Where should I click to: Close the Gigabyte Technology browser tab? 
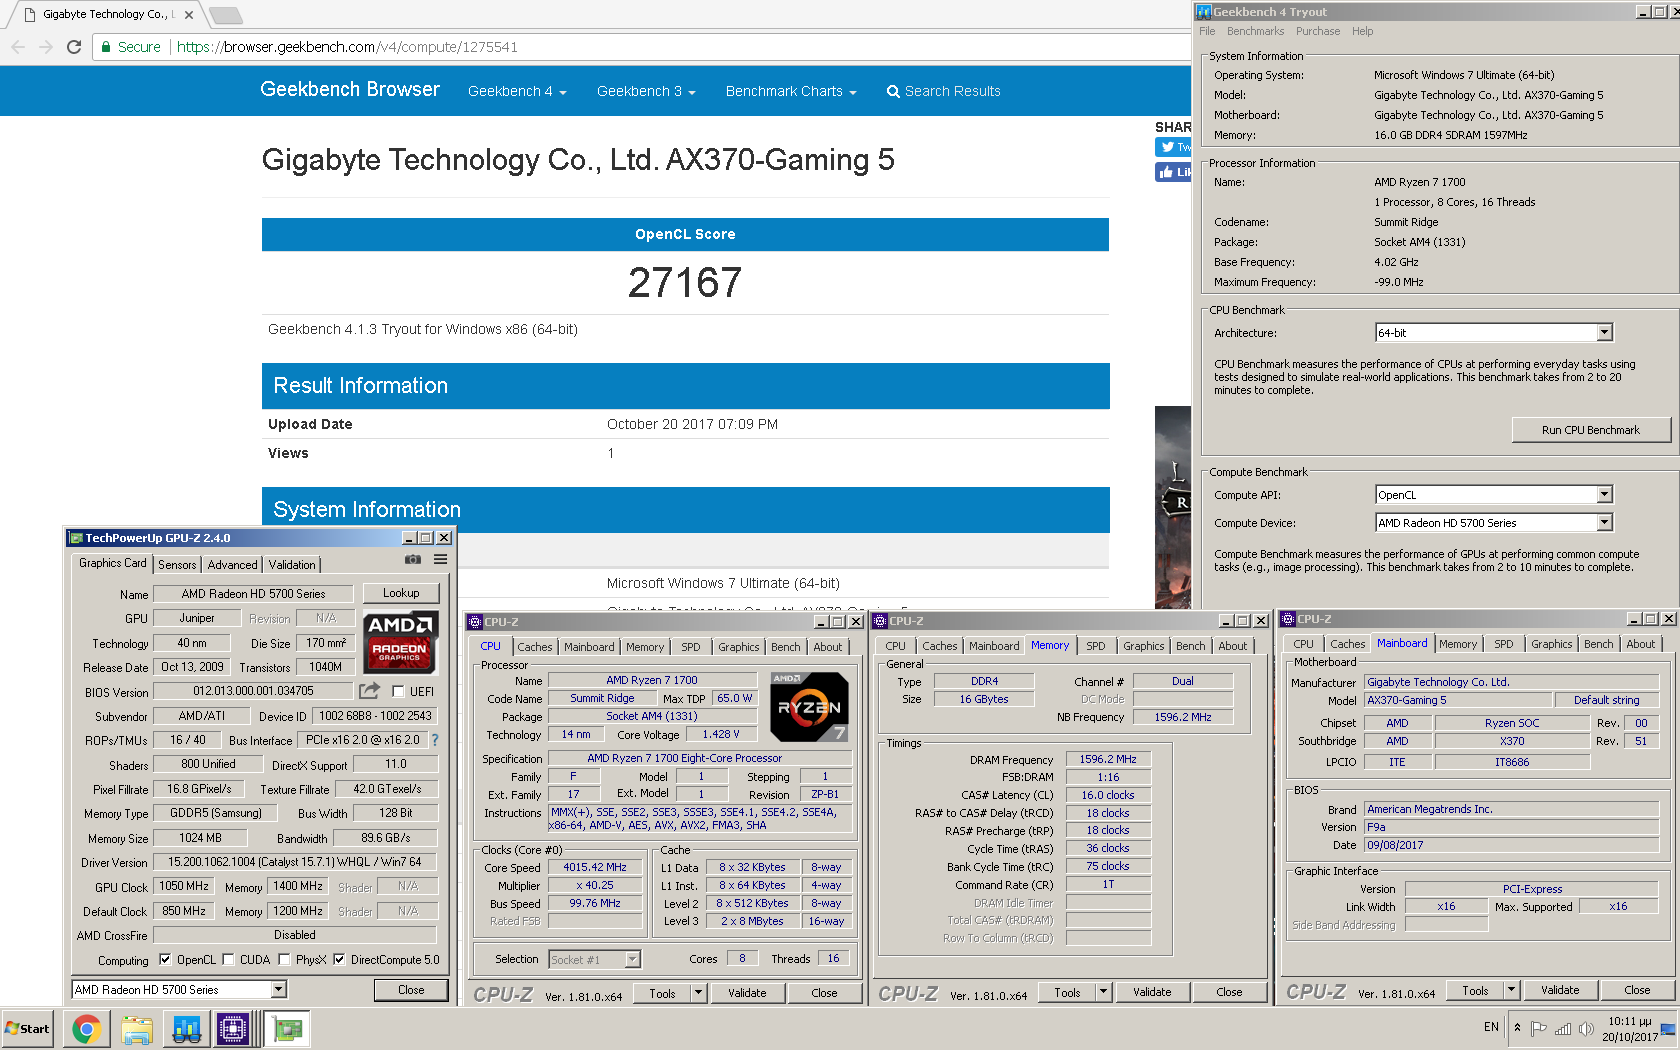pos(189,15)
